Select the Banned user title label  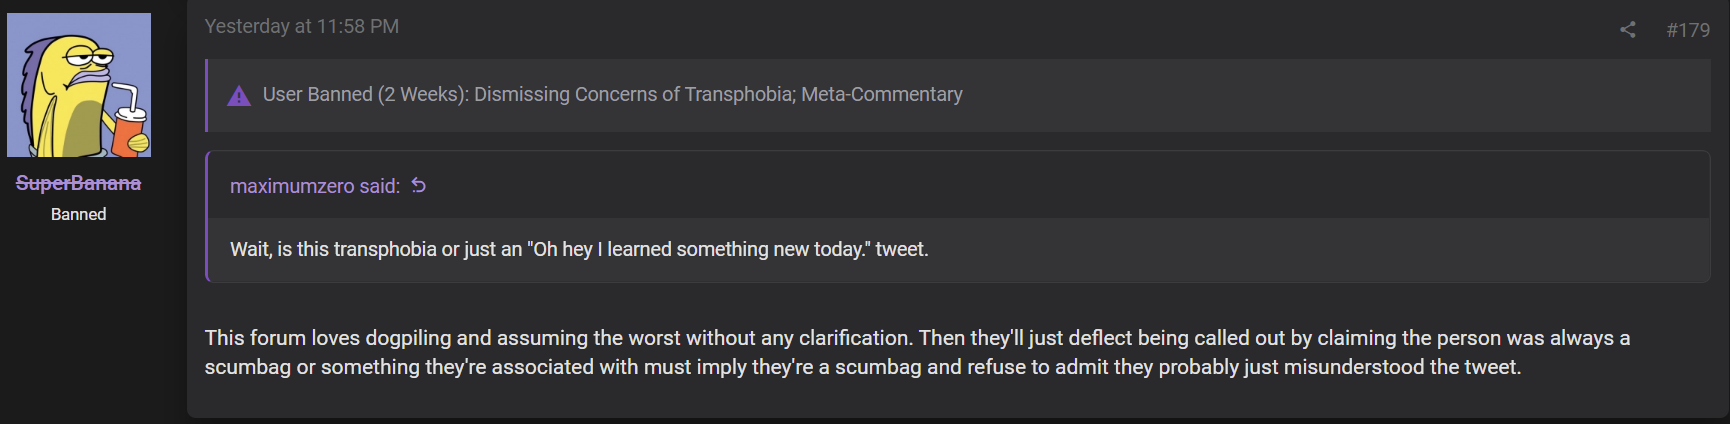tap(78, 214)
